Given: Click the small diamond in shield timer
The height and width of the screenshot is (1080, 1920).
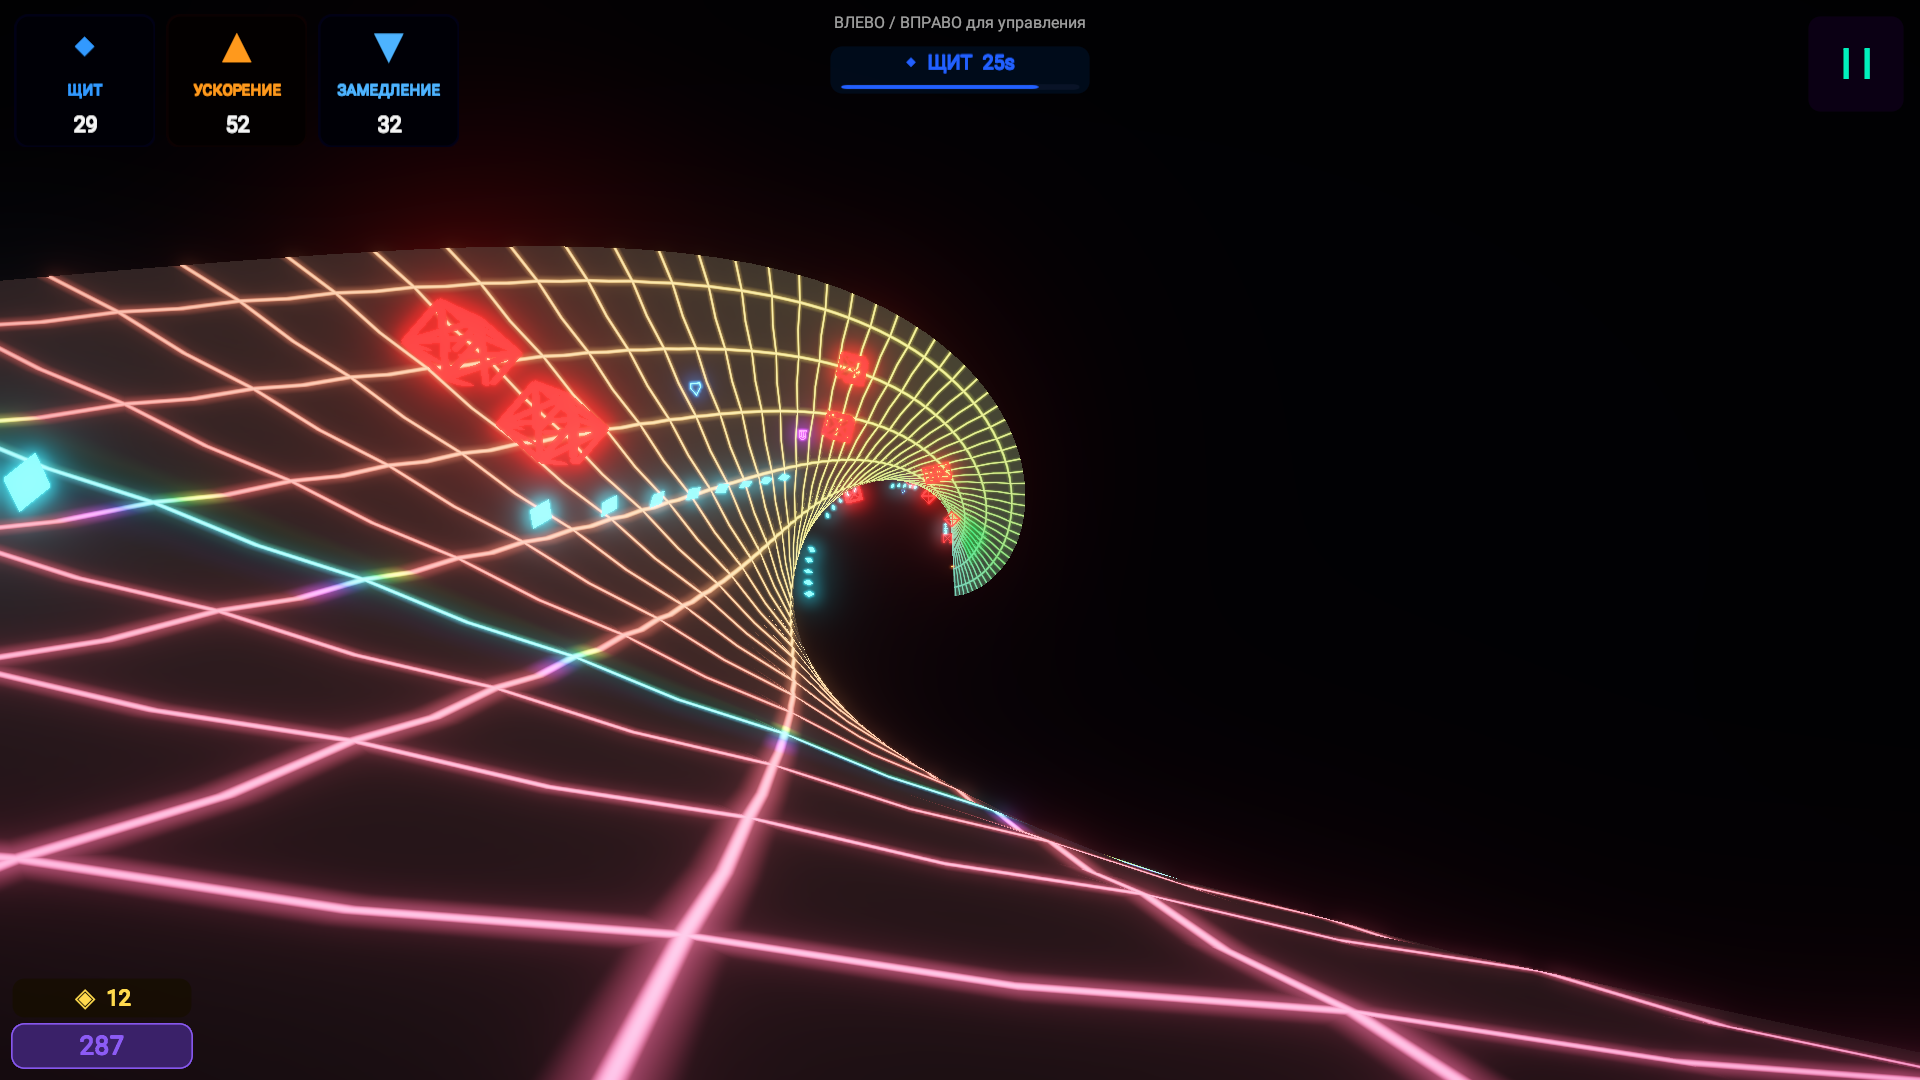Looking at the screenshot, I should pos(910,62).
